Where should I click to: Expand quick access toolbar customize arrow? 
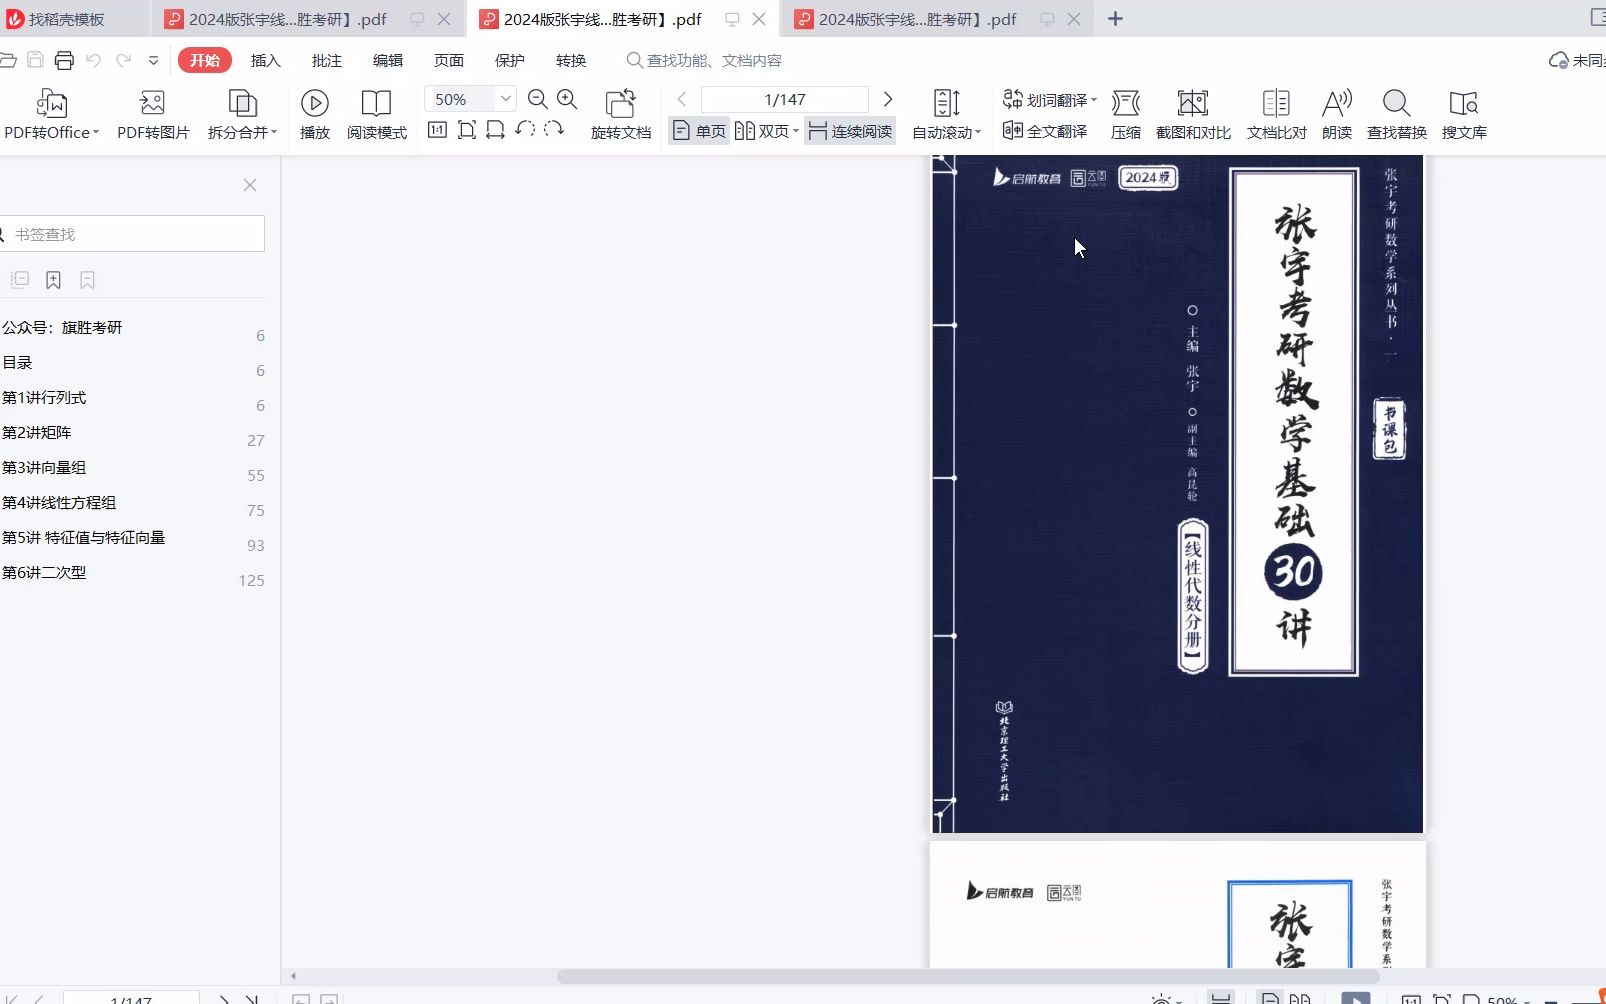click(x=153, y=61)
